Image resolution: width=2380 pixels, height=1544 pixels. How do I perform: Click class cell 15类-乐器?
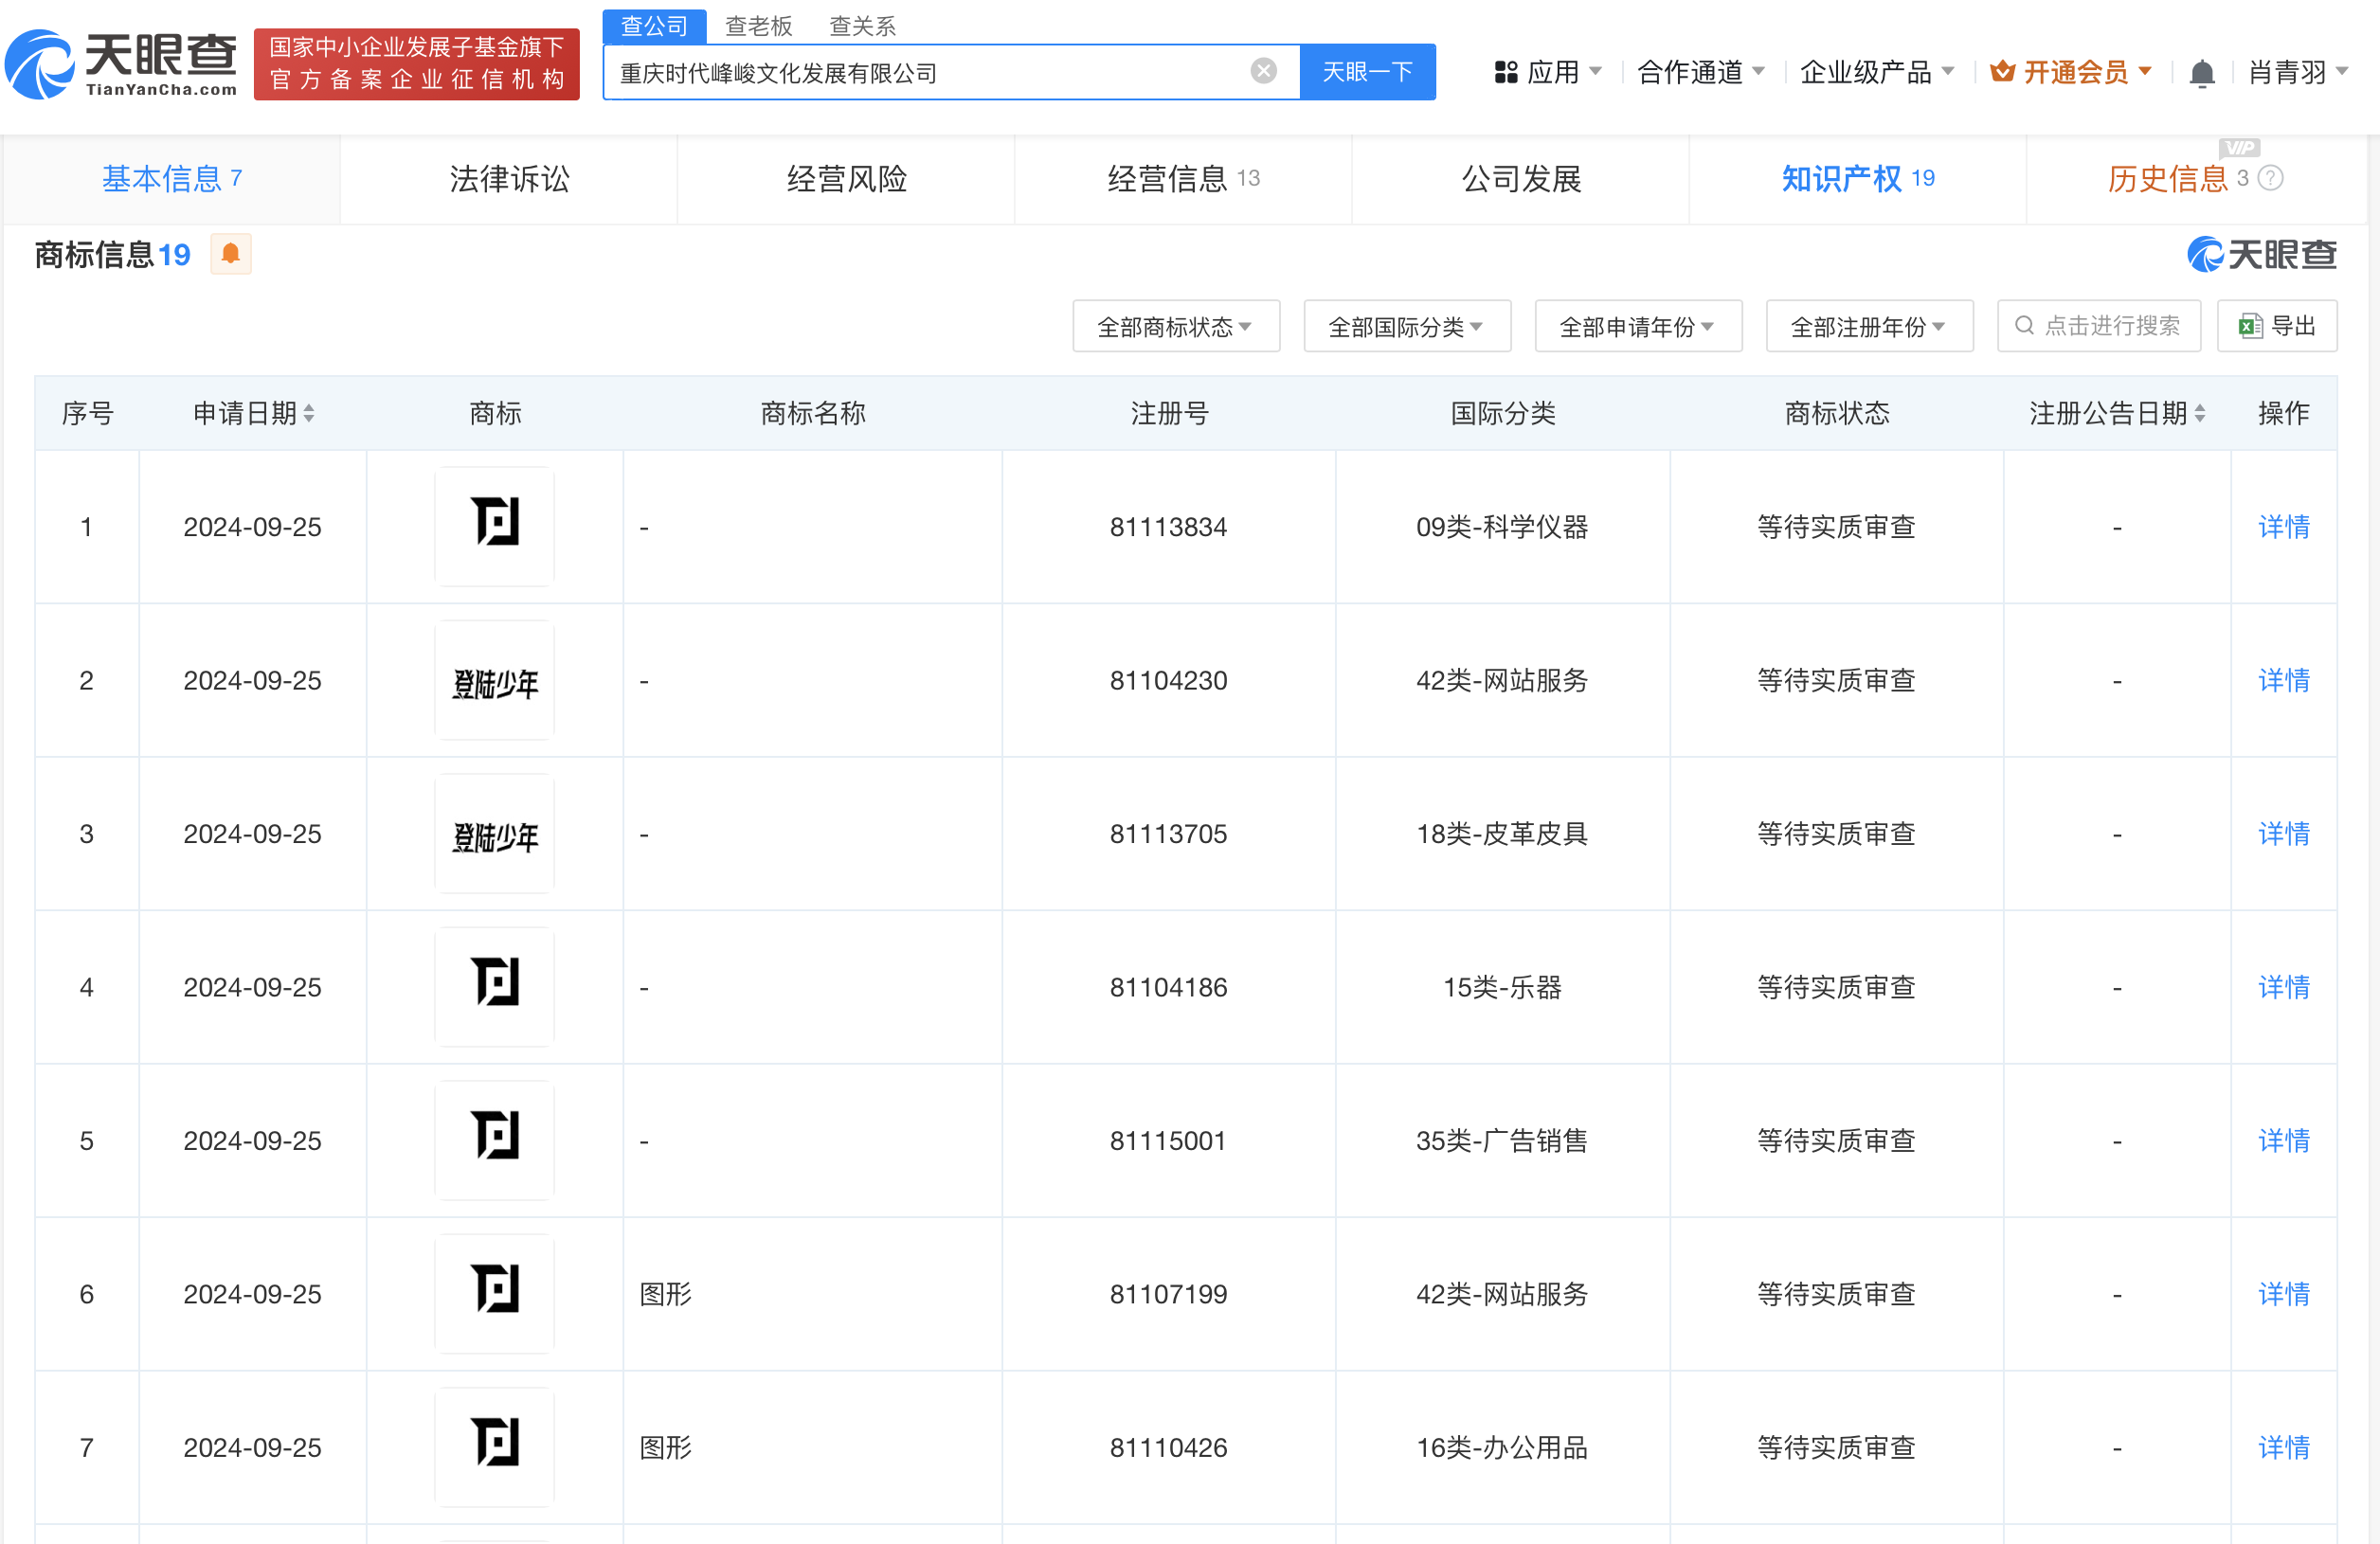point(1502,987)
